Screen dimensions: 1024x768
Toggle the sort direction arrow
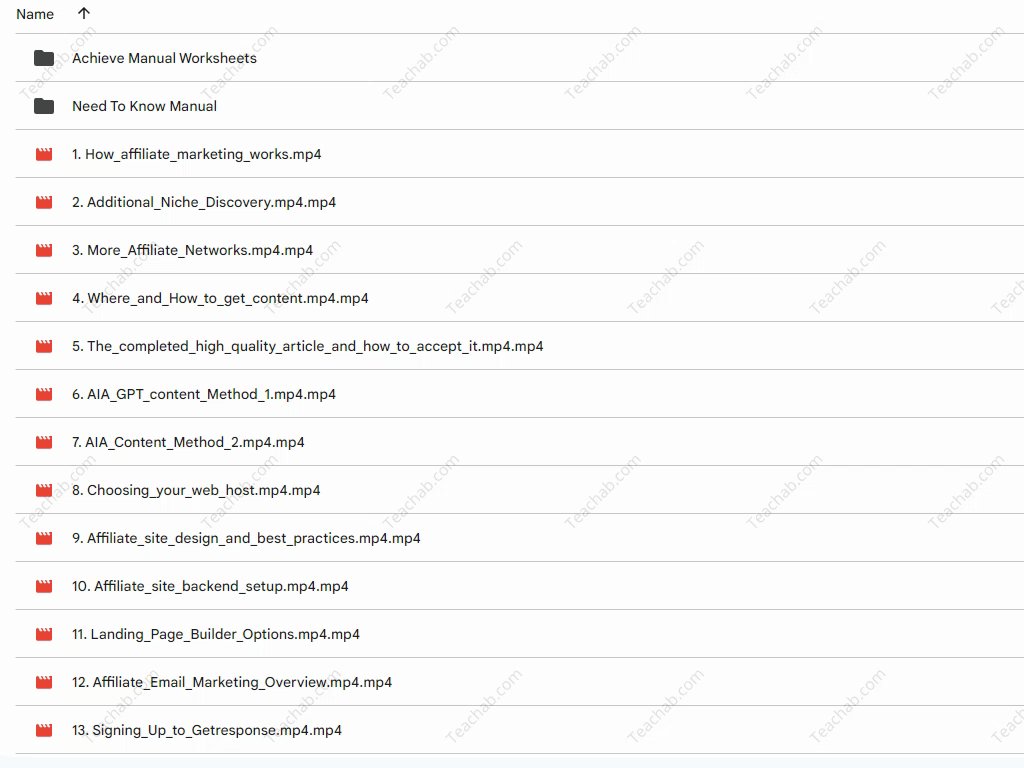pos(83,14)
